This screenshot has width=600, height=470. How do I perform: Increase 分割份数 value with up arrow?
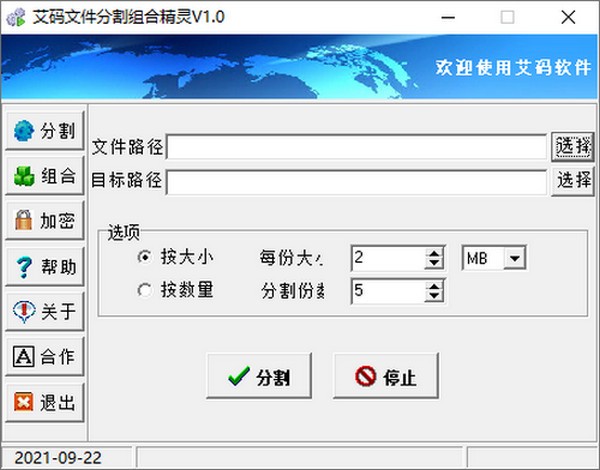point(434,286)
